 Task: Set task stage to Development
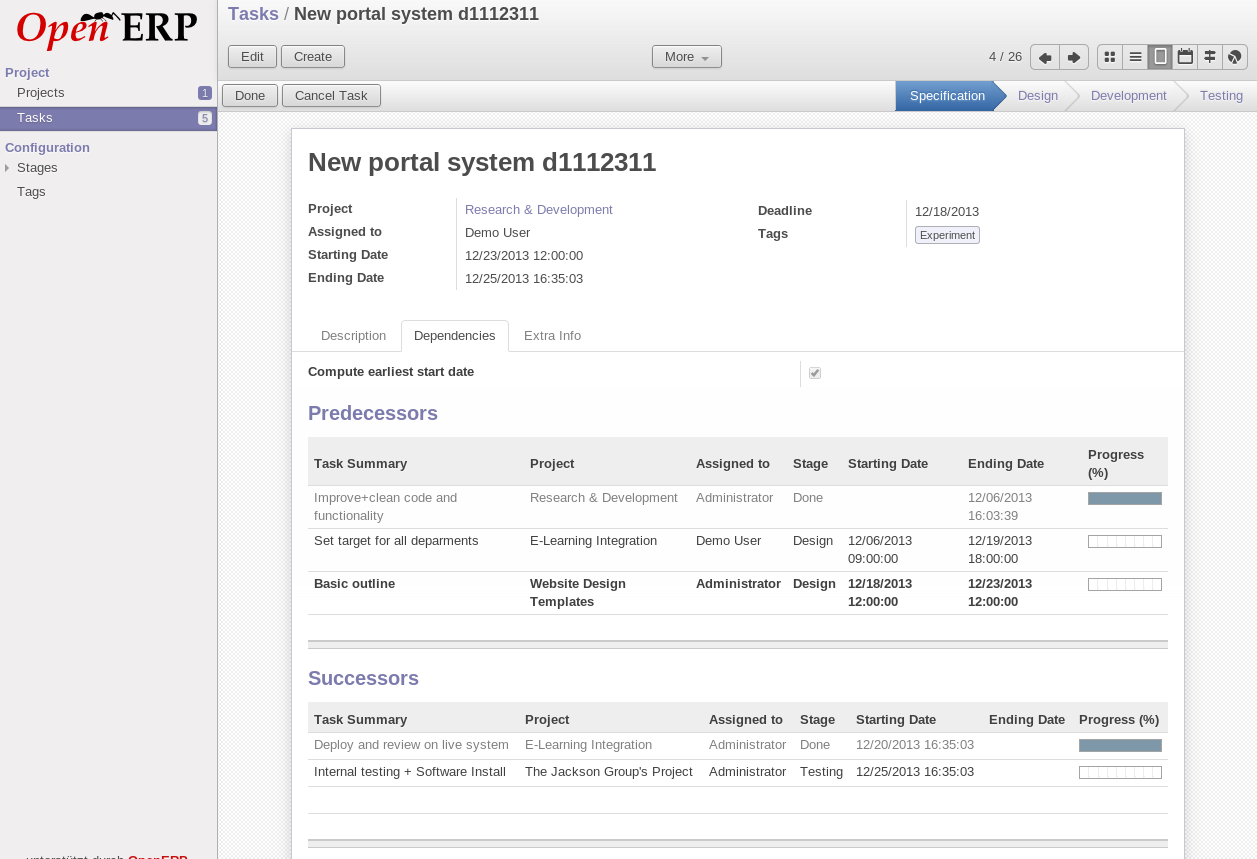[1128, 96]
